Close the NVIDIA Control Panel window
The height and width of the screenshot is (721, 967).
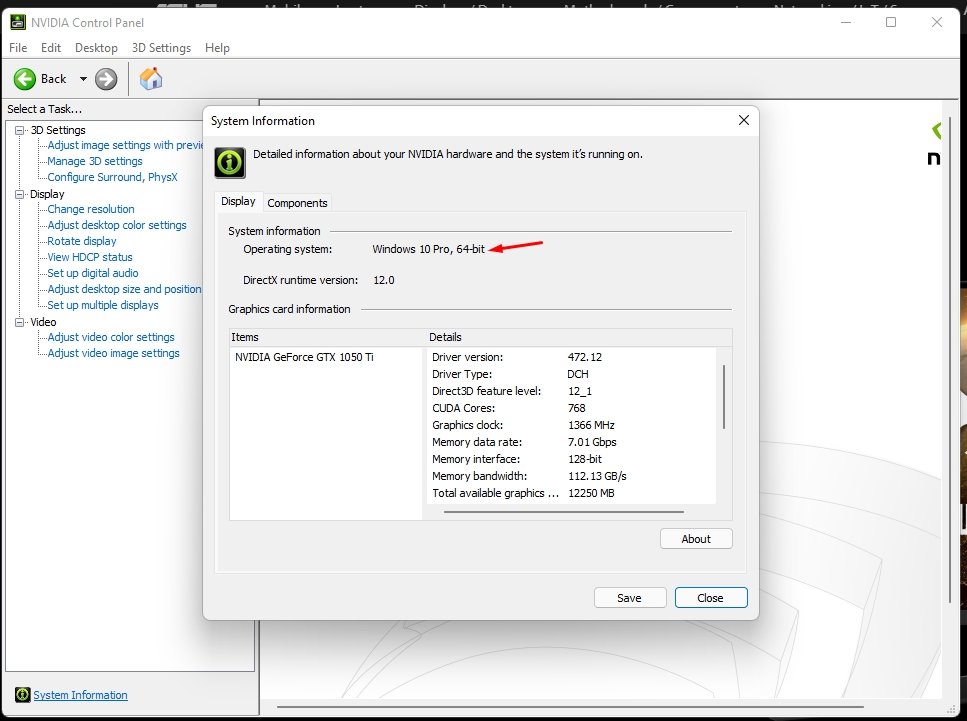[937, 22]
